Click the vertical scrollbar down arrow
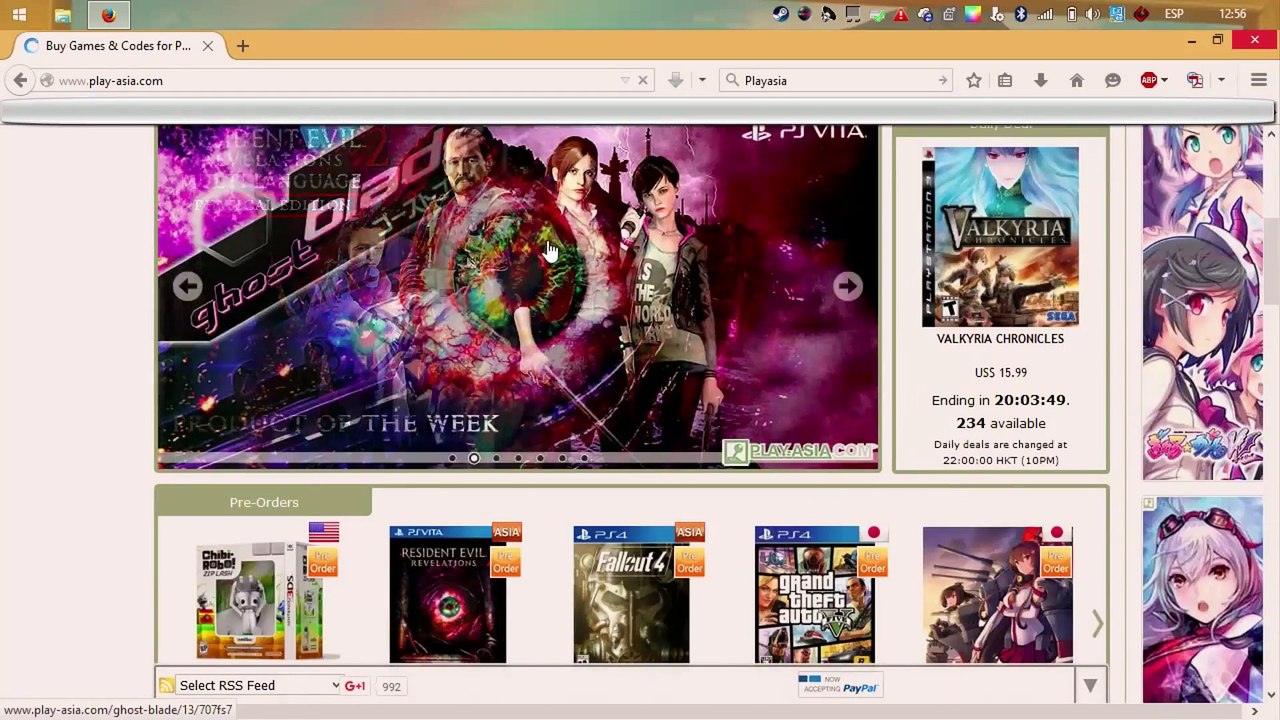The image size is (1280, 720). pyautogui.click(x=1271, y=694)
